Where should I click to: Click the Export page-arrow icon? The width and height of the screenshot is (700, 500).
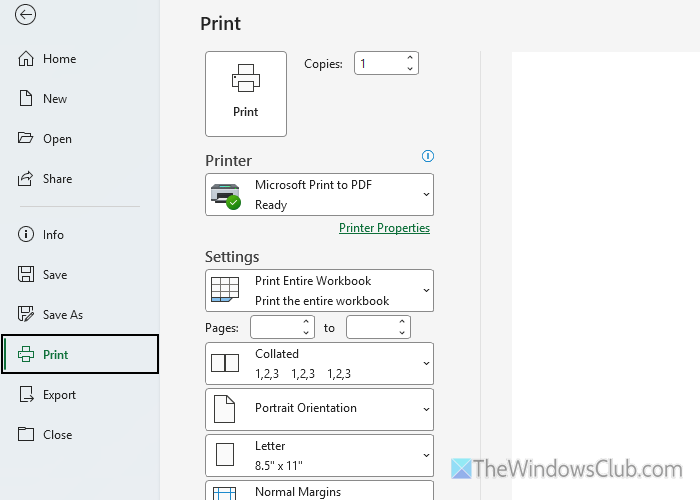pyautogui.click(x=26, y=395)
